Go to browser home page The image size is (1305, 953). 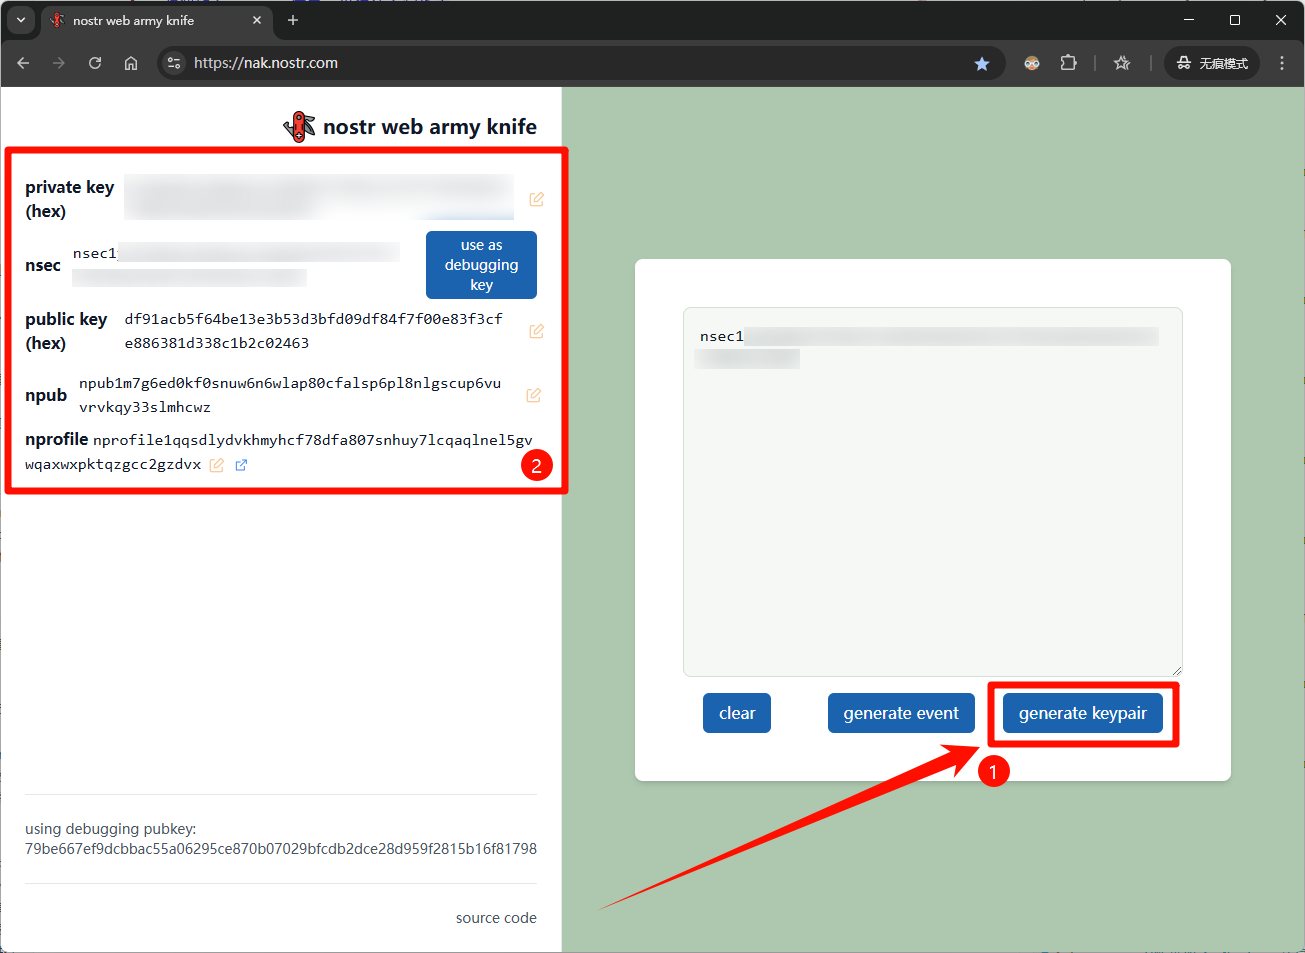point(131,63)
